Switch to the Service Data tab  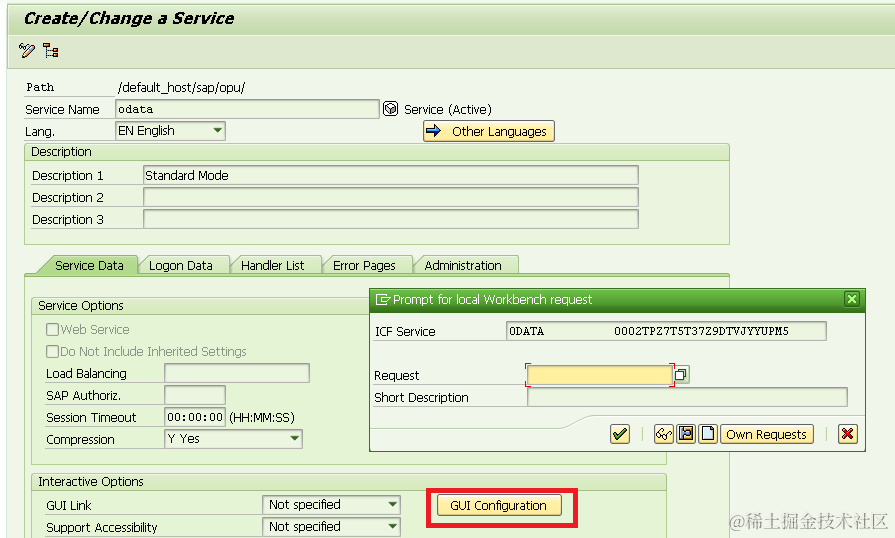tap(89, 265)
